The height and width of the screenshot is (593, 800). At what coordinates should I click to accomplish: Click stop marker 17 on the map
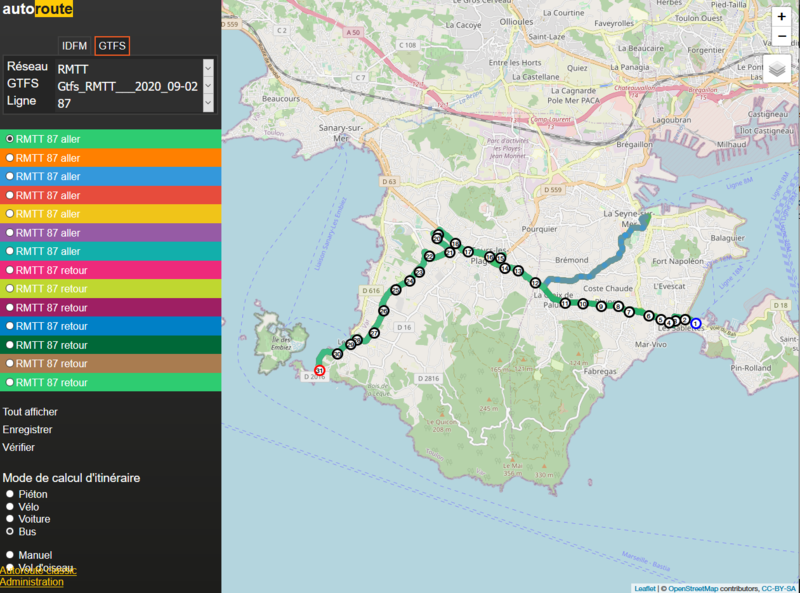pyautogui.click(x=468, y=251)
